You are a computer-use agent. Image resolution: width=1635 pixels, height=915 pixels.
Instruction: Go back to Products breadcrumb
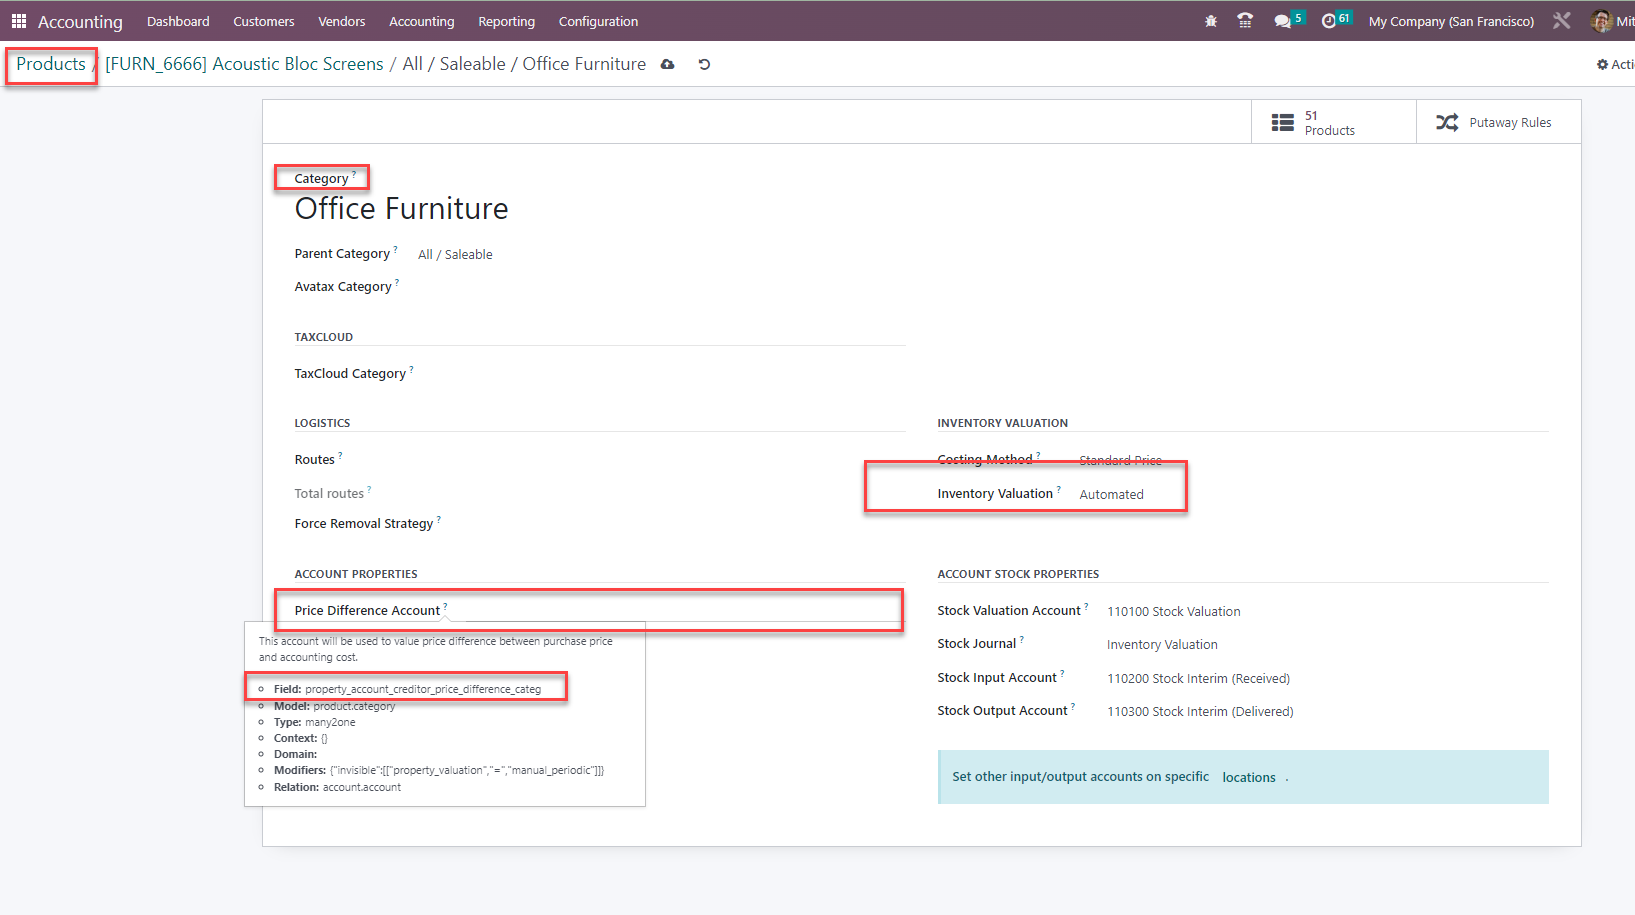[x=51, y=64]
